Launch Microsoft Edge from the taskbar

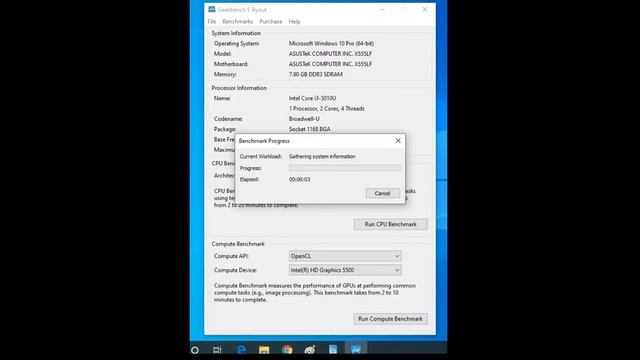click(241, 350)
